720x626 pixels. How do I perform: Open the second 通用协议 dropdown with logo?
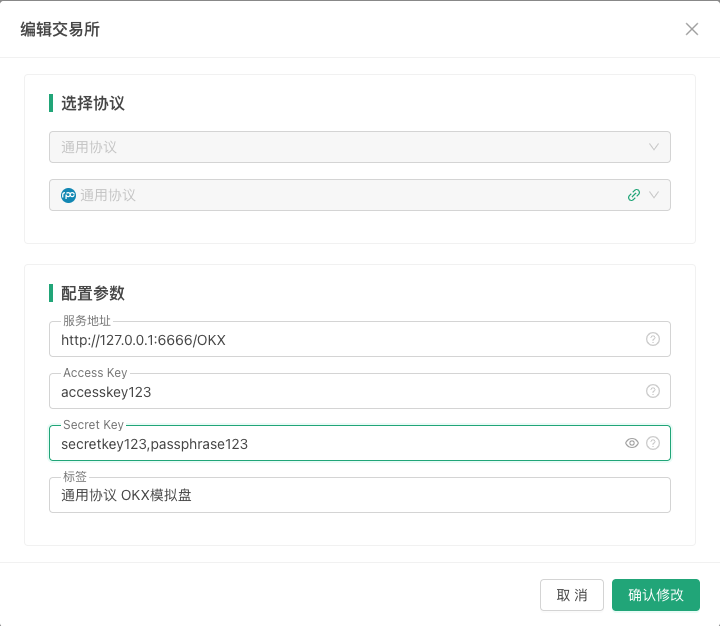pyautogui.click(x=340, y=196)
